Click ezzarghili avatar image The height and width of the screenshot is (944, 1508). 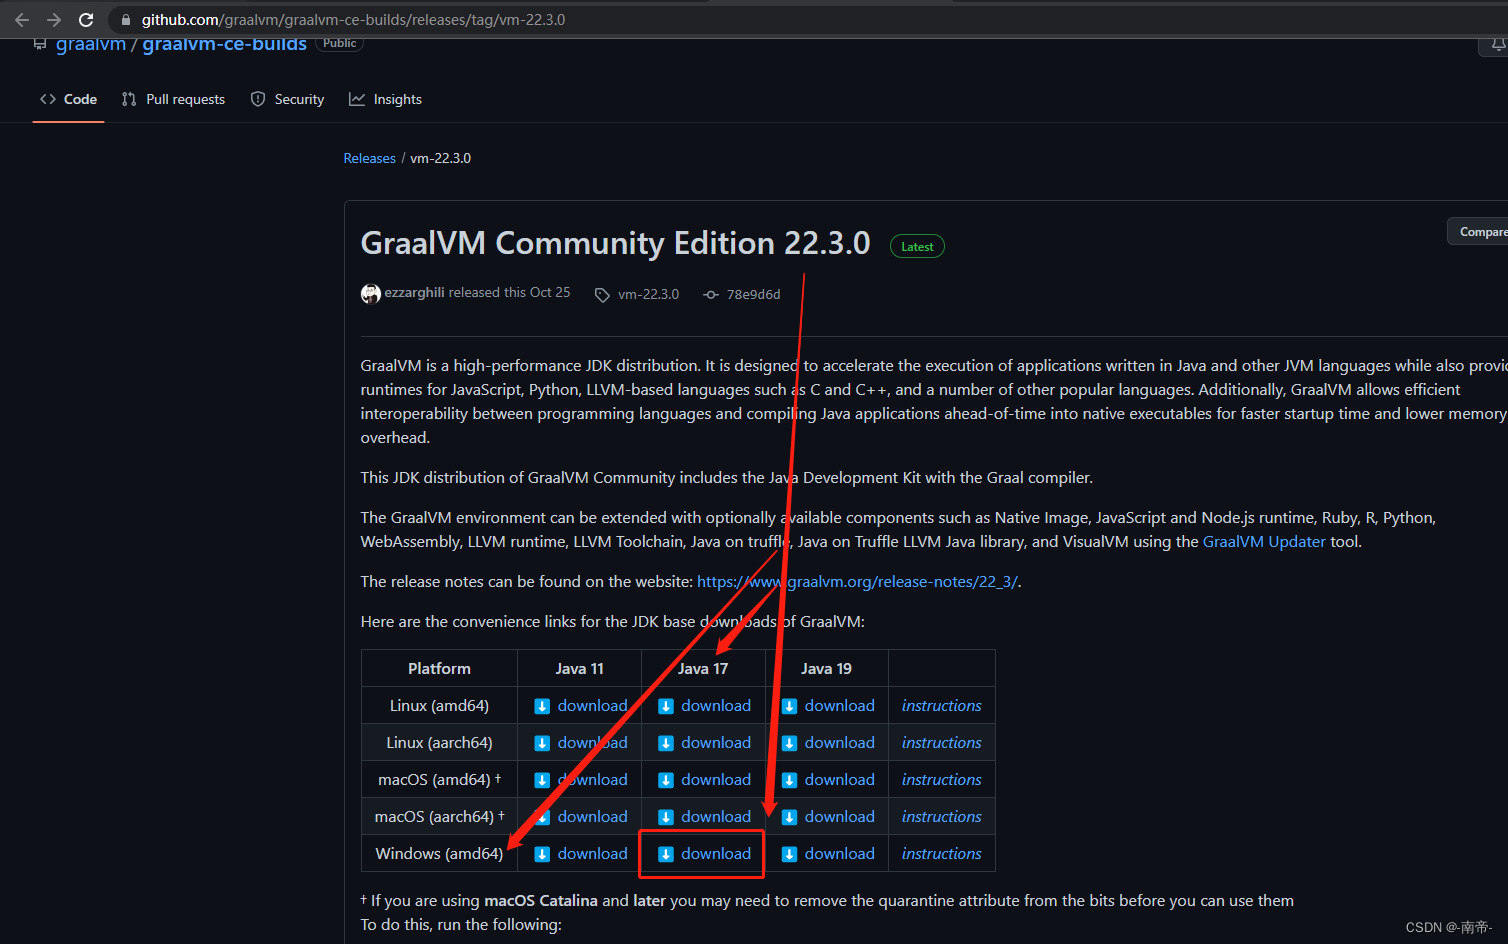pos(371,293)
